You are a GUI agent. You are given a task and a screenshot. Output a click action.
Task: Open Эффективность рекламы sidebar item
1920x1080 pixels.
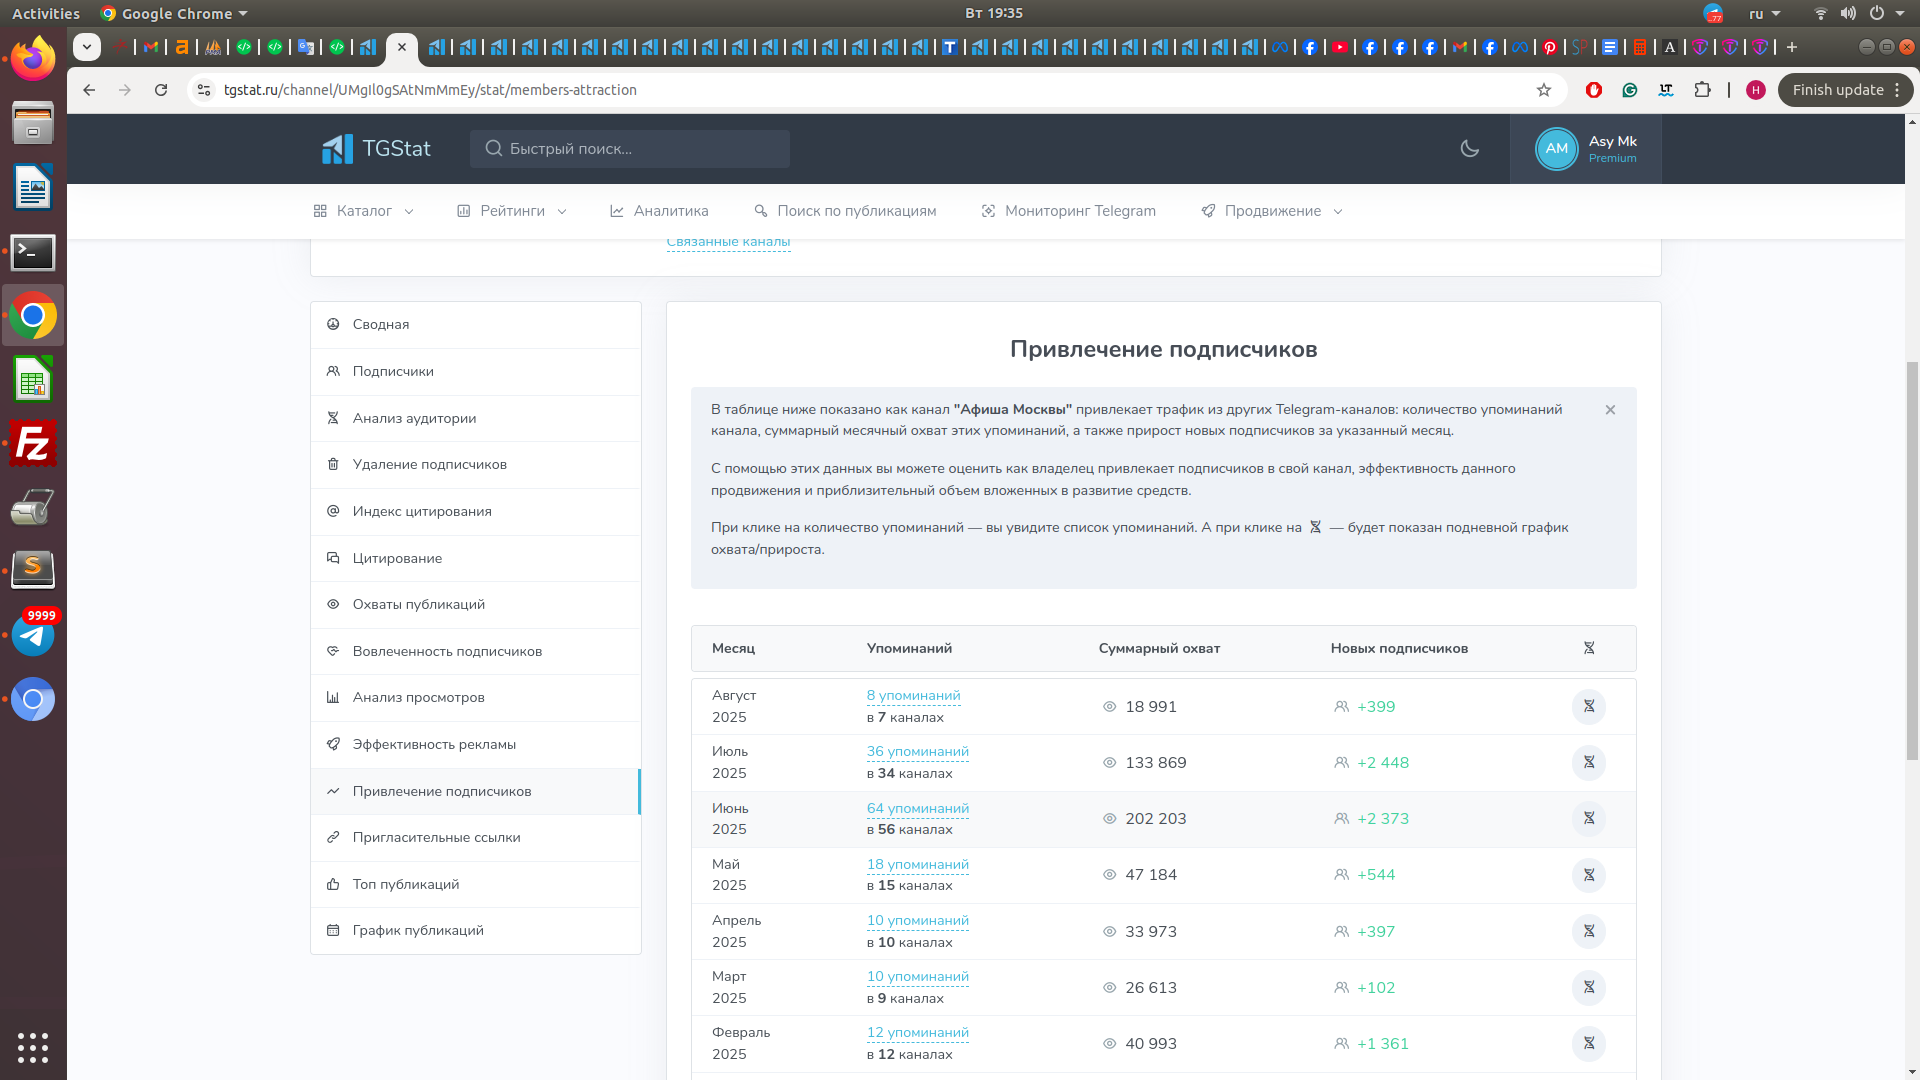434,745
